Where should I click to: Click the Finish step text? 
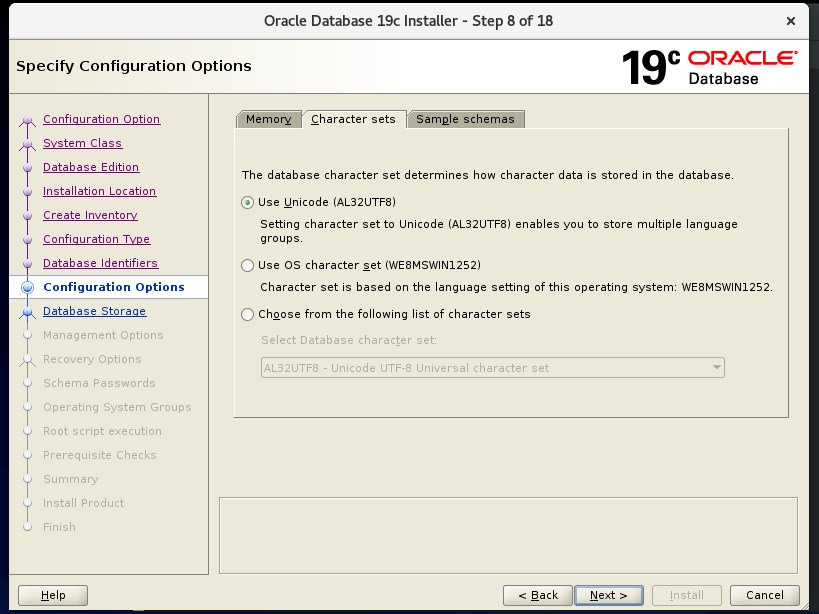tap(59, 527)
